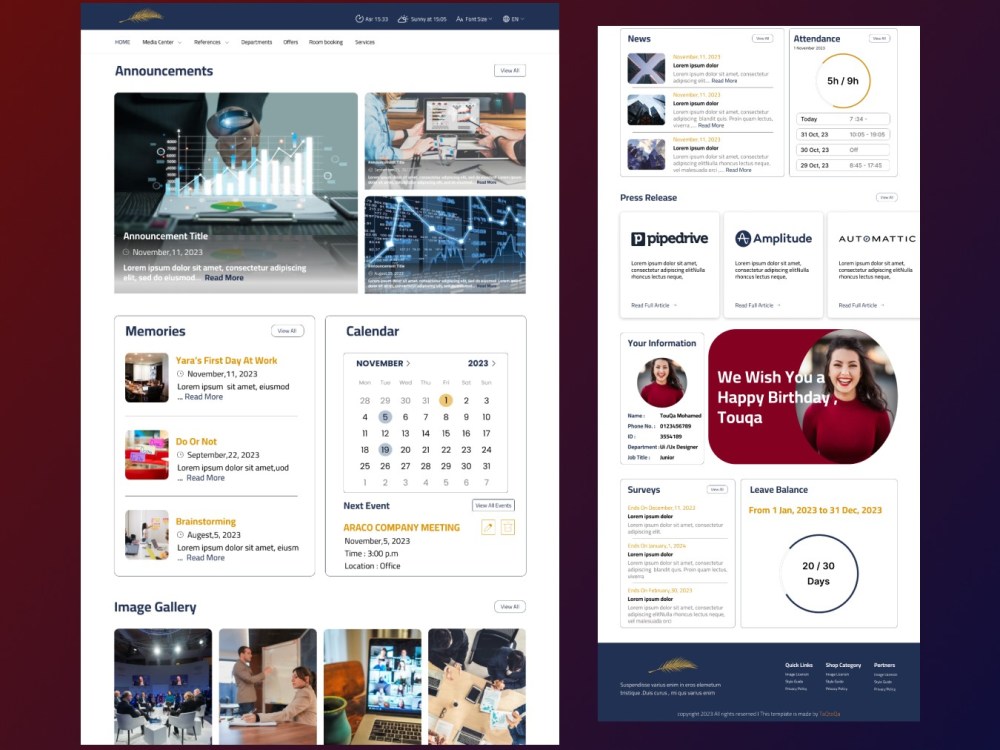
Task: Open the Offers nav item
Action: point(291,42)
